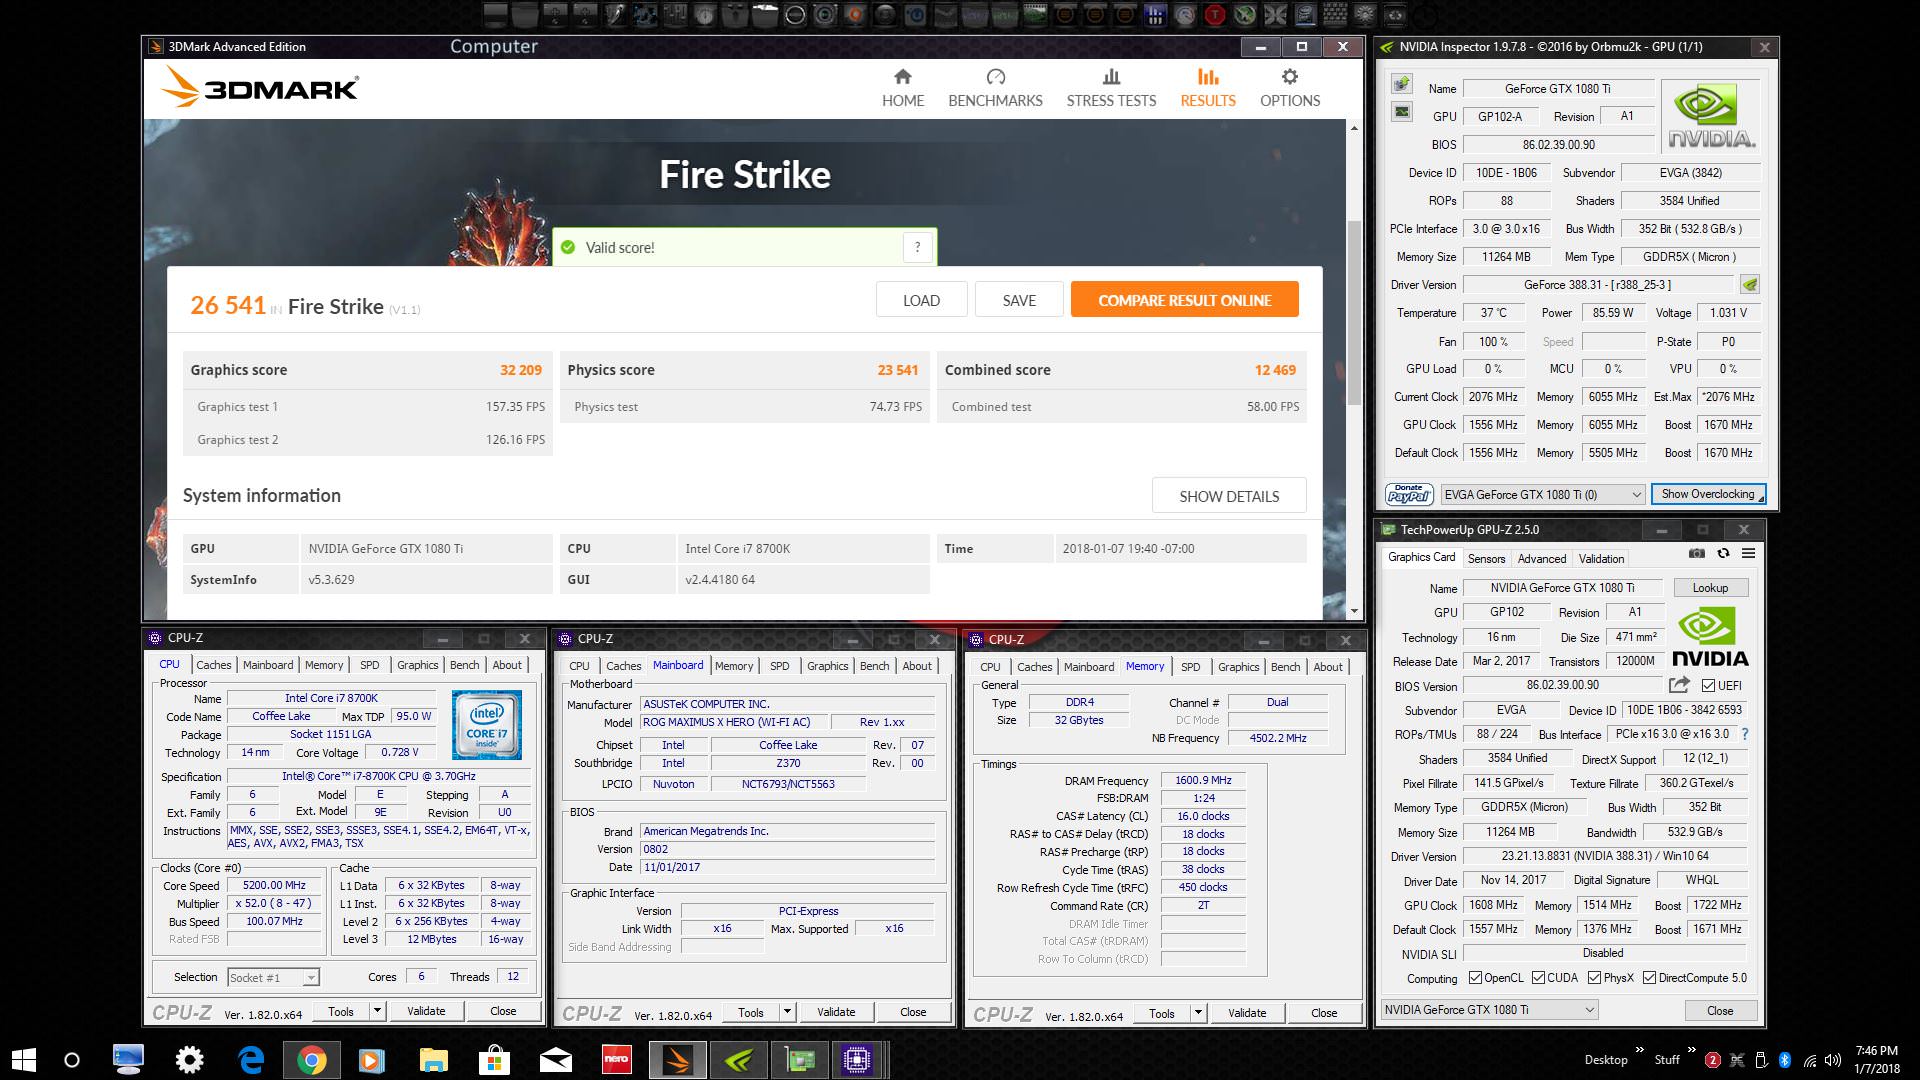Click the Core Speed value 5200.00 MHz

coord(274,885)
